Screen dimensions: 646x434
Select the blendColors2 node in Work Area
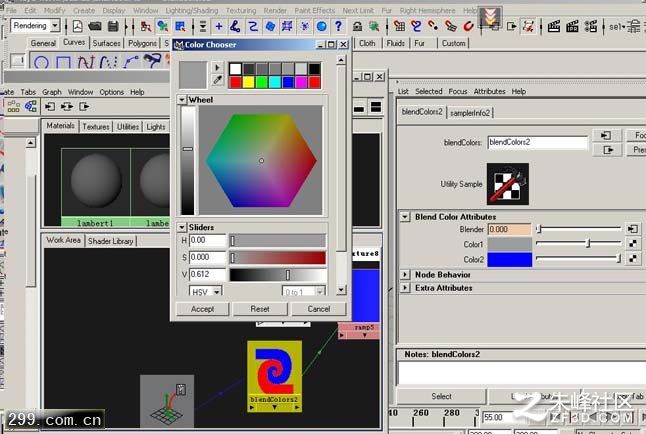click(274, 376)
